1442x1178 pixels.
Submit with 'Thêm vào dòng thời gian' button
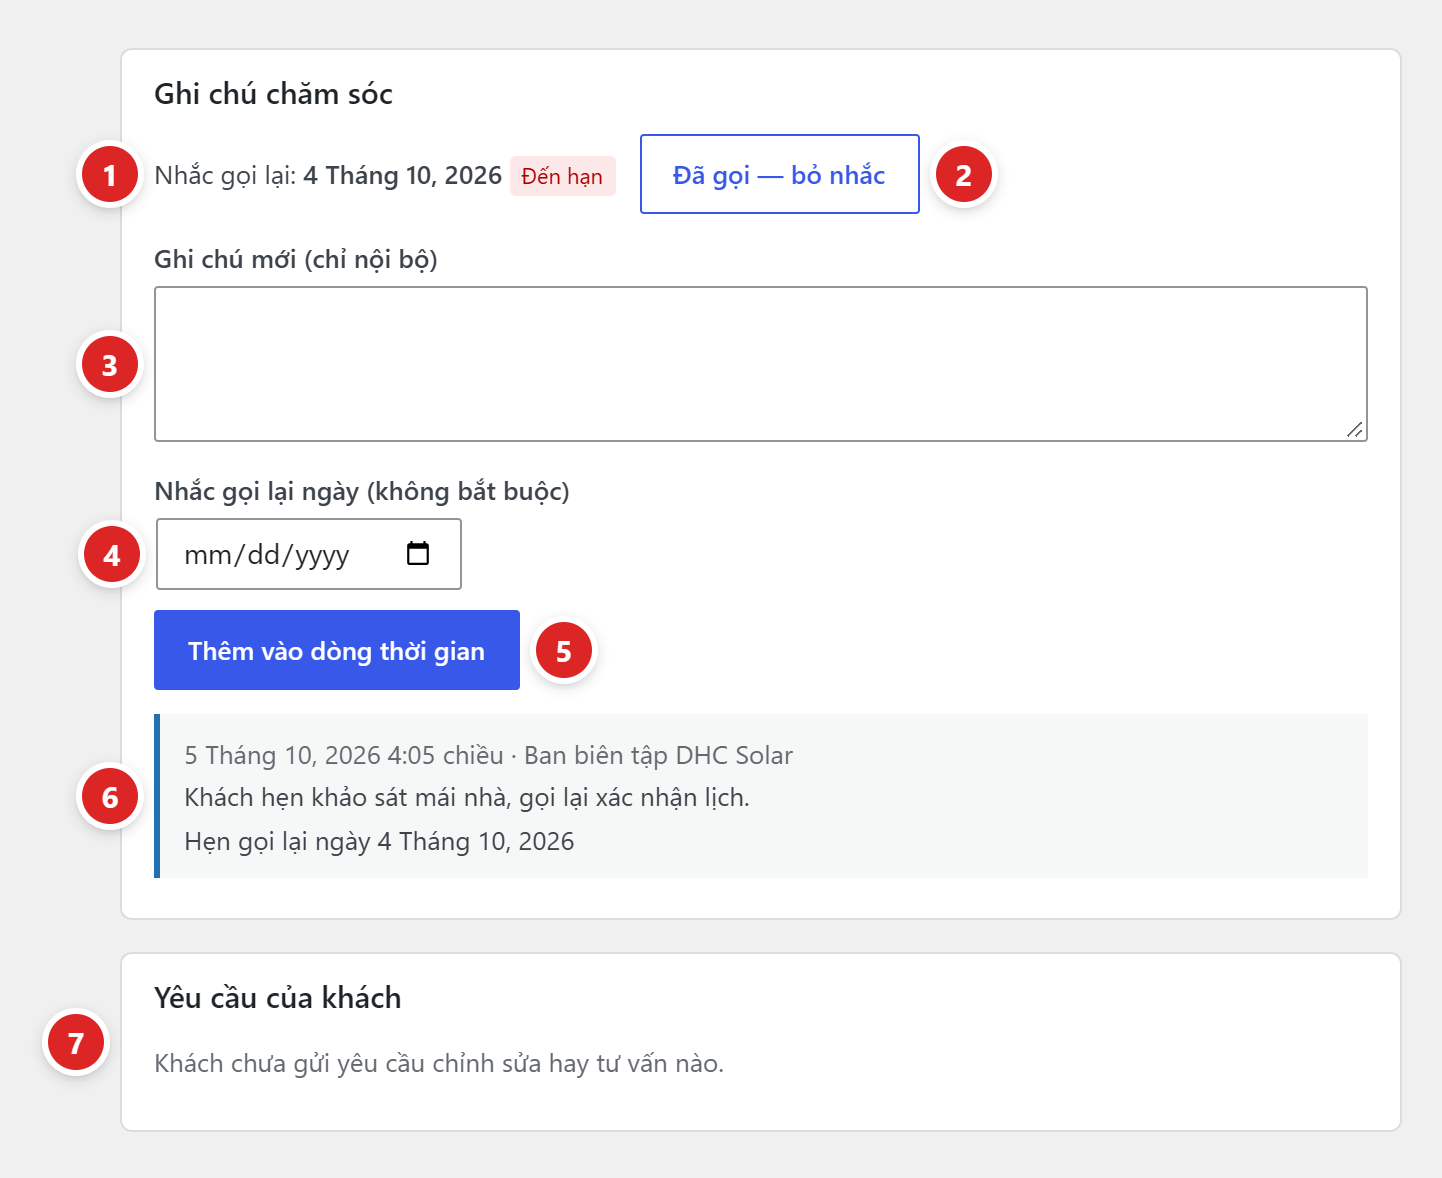point(337,650)
